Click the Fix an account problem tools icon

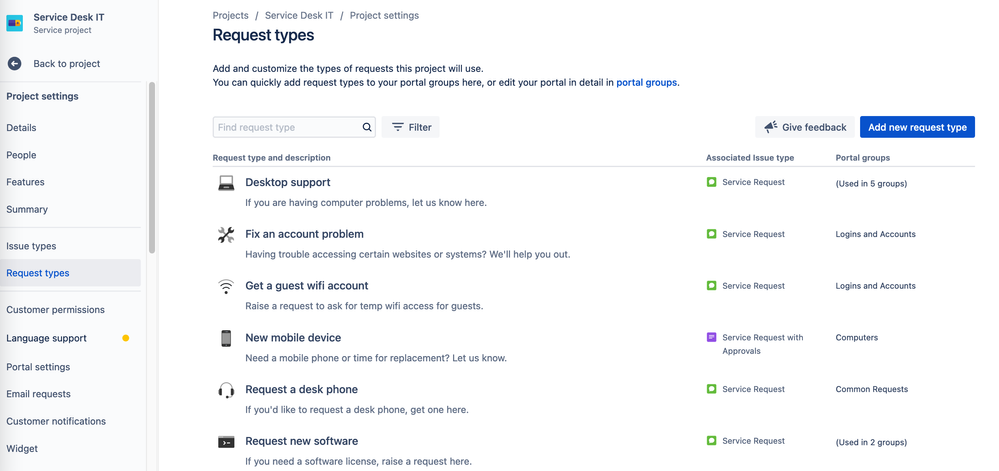pos(226,235)
